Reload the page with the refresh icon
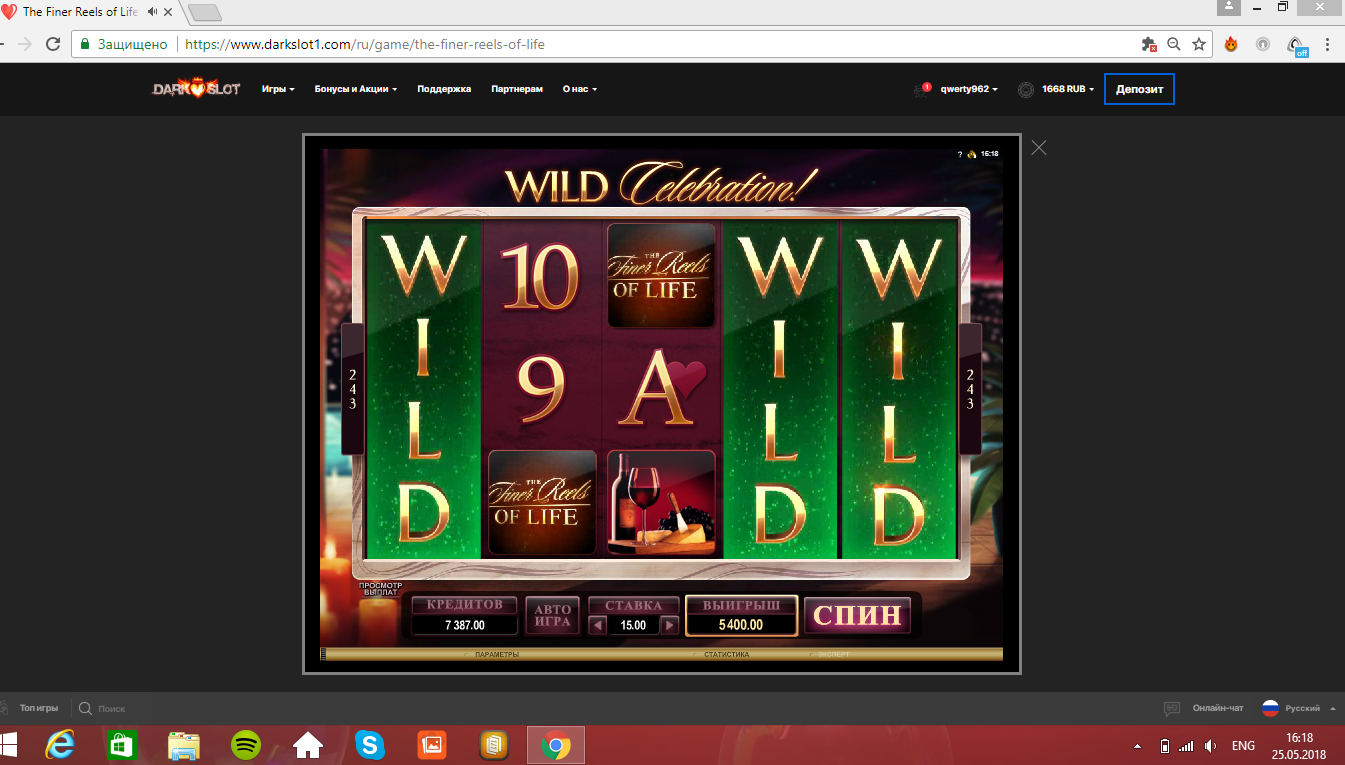1345x765 pixels. [x=54, y=44]
